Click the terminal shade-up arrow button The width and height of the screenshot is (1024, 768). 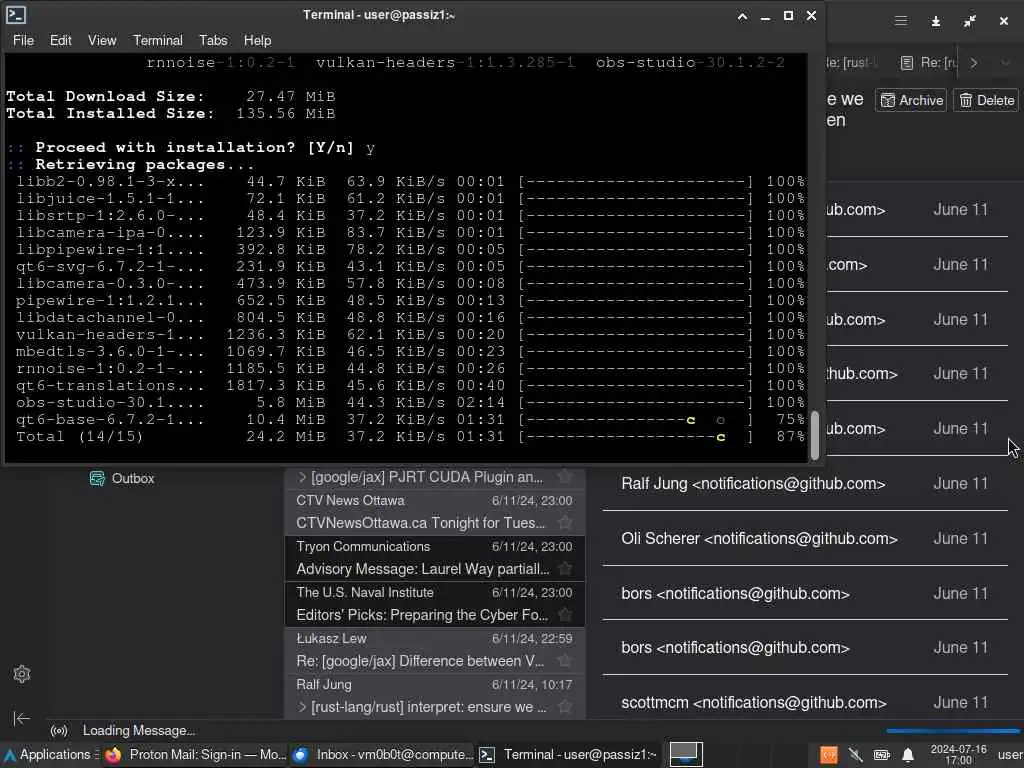743,16
